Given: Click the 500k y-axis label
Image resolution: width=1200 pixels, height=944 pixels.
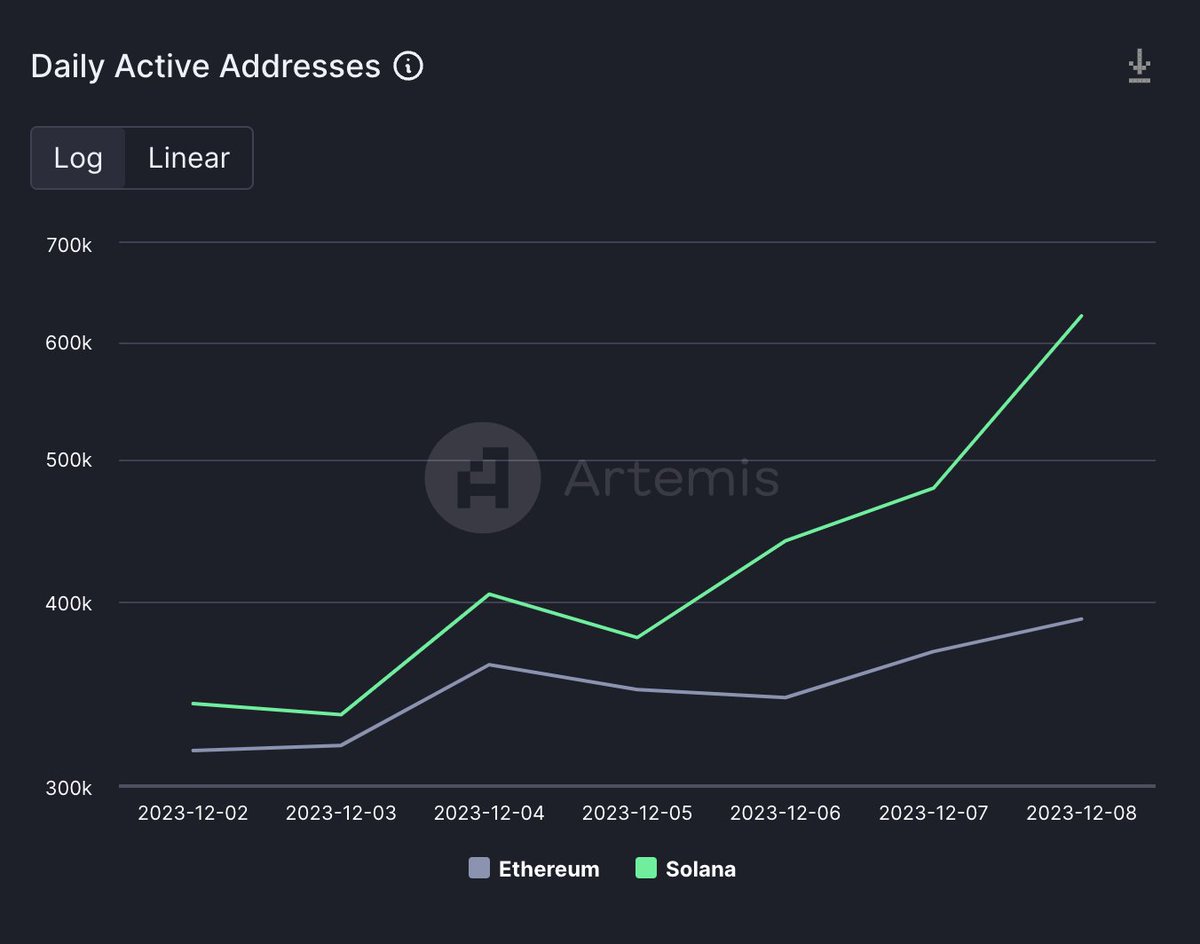Looking at the screenshot, I should click(71, 461).
